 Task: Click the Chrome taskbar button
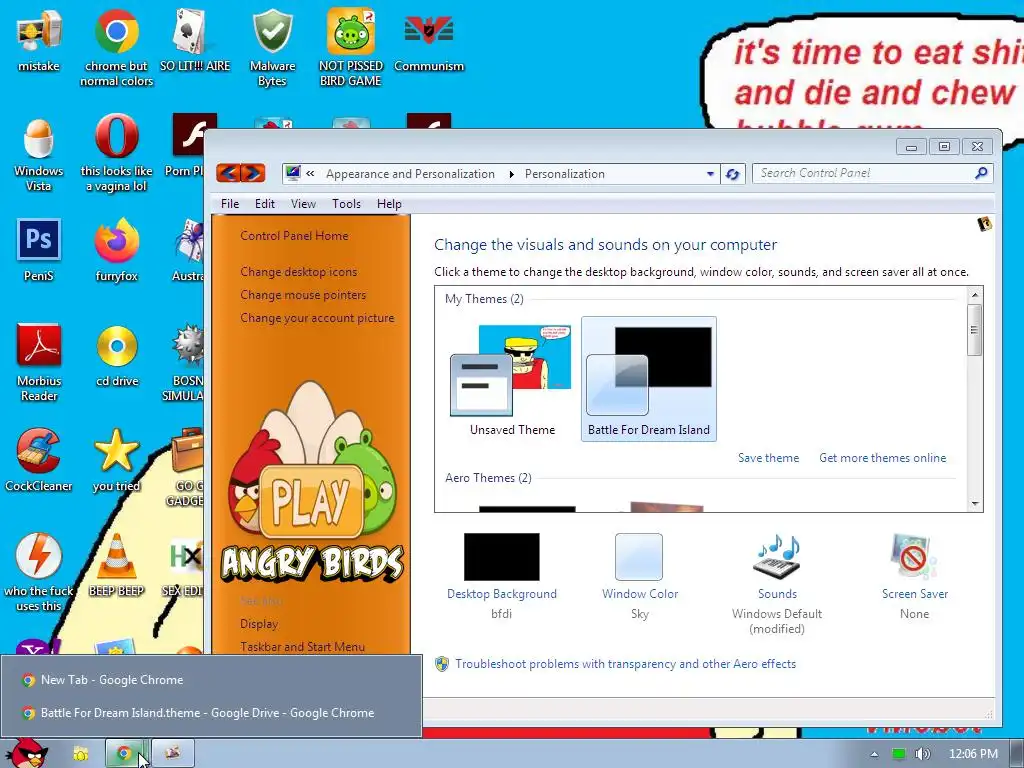click(125, 754)
